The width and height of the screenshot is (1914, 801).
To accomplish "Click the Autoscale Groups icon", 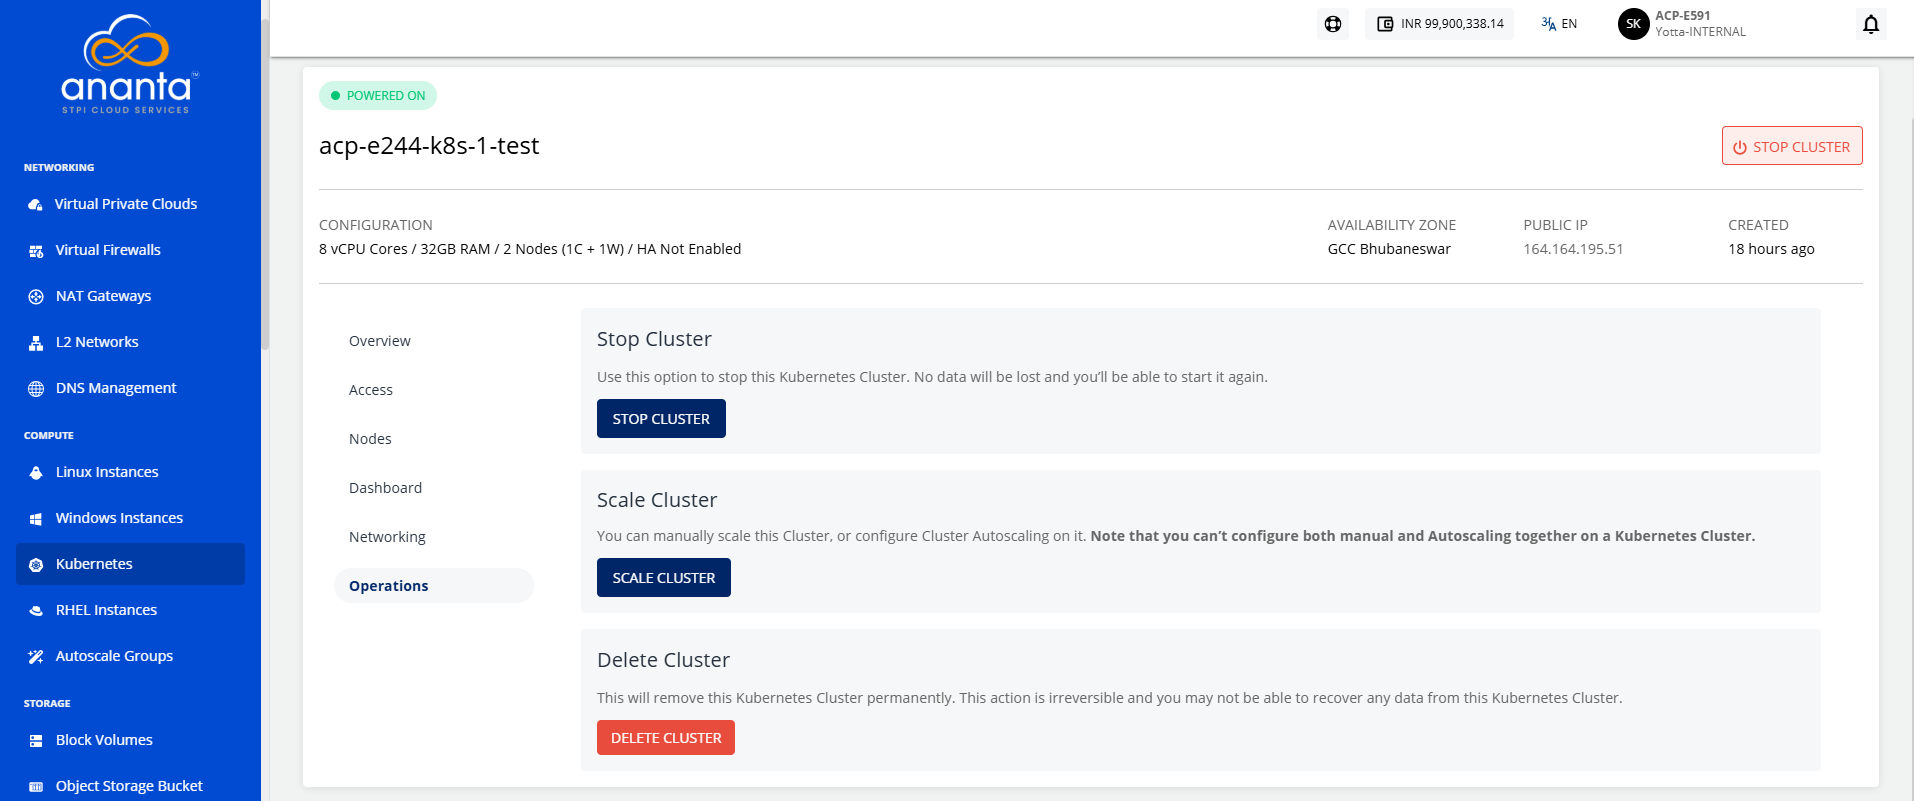I will (x=36, y=656).
